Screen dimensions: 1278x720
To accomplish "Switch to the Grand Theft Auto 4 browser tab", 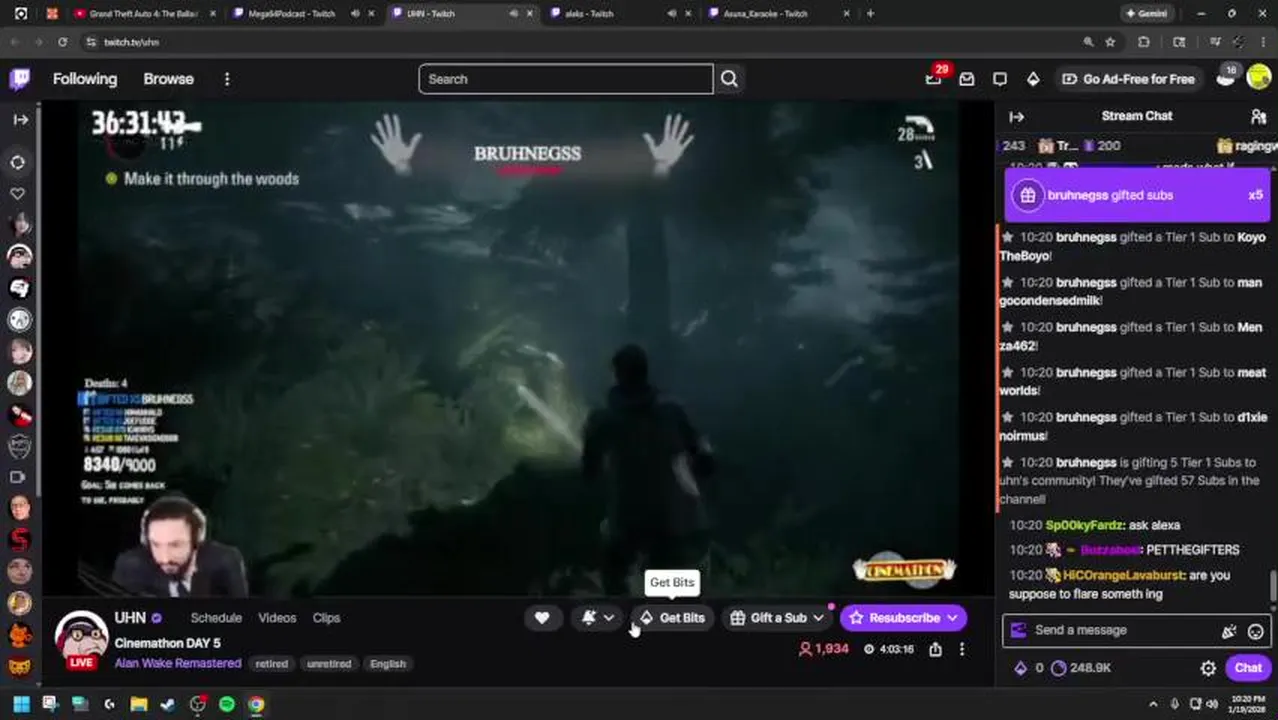I will (x=145, y=13).
